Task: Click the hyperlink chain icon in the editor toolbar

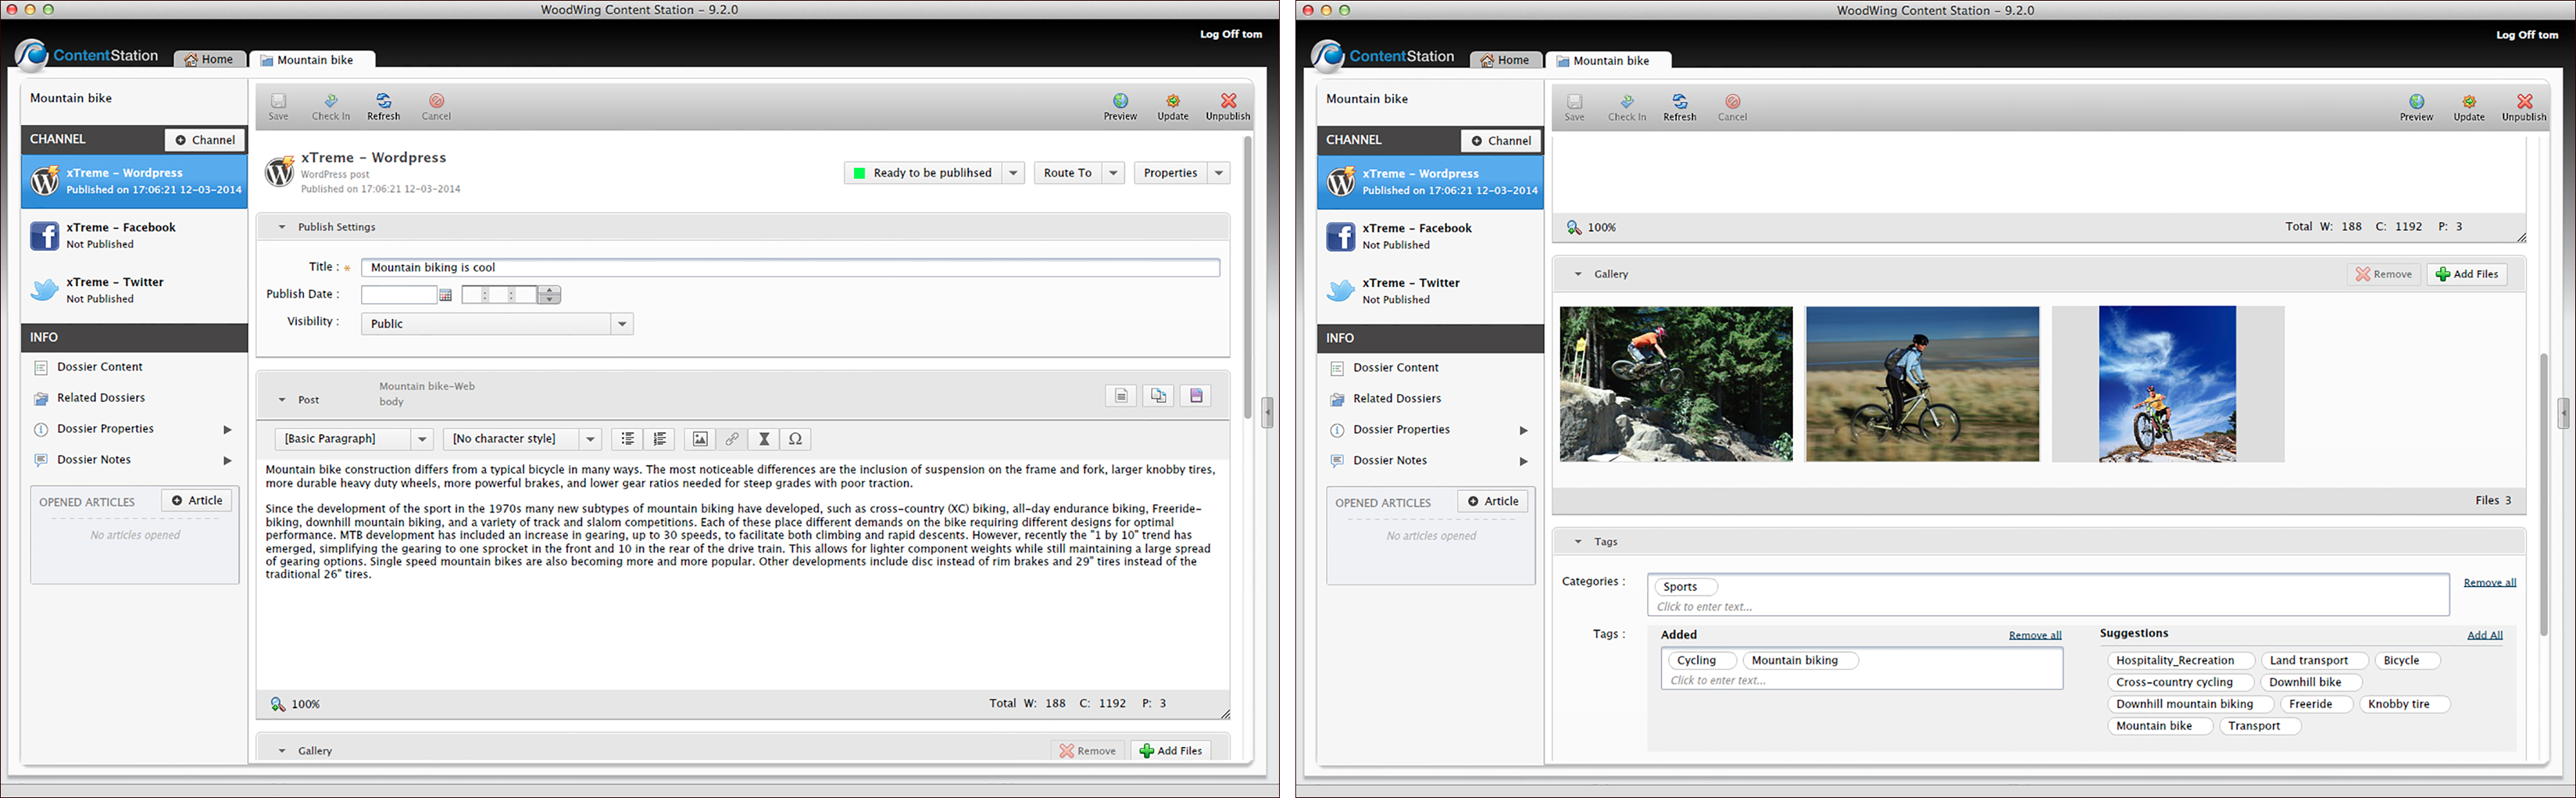Action: pos(732,439)
